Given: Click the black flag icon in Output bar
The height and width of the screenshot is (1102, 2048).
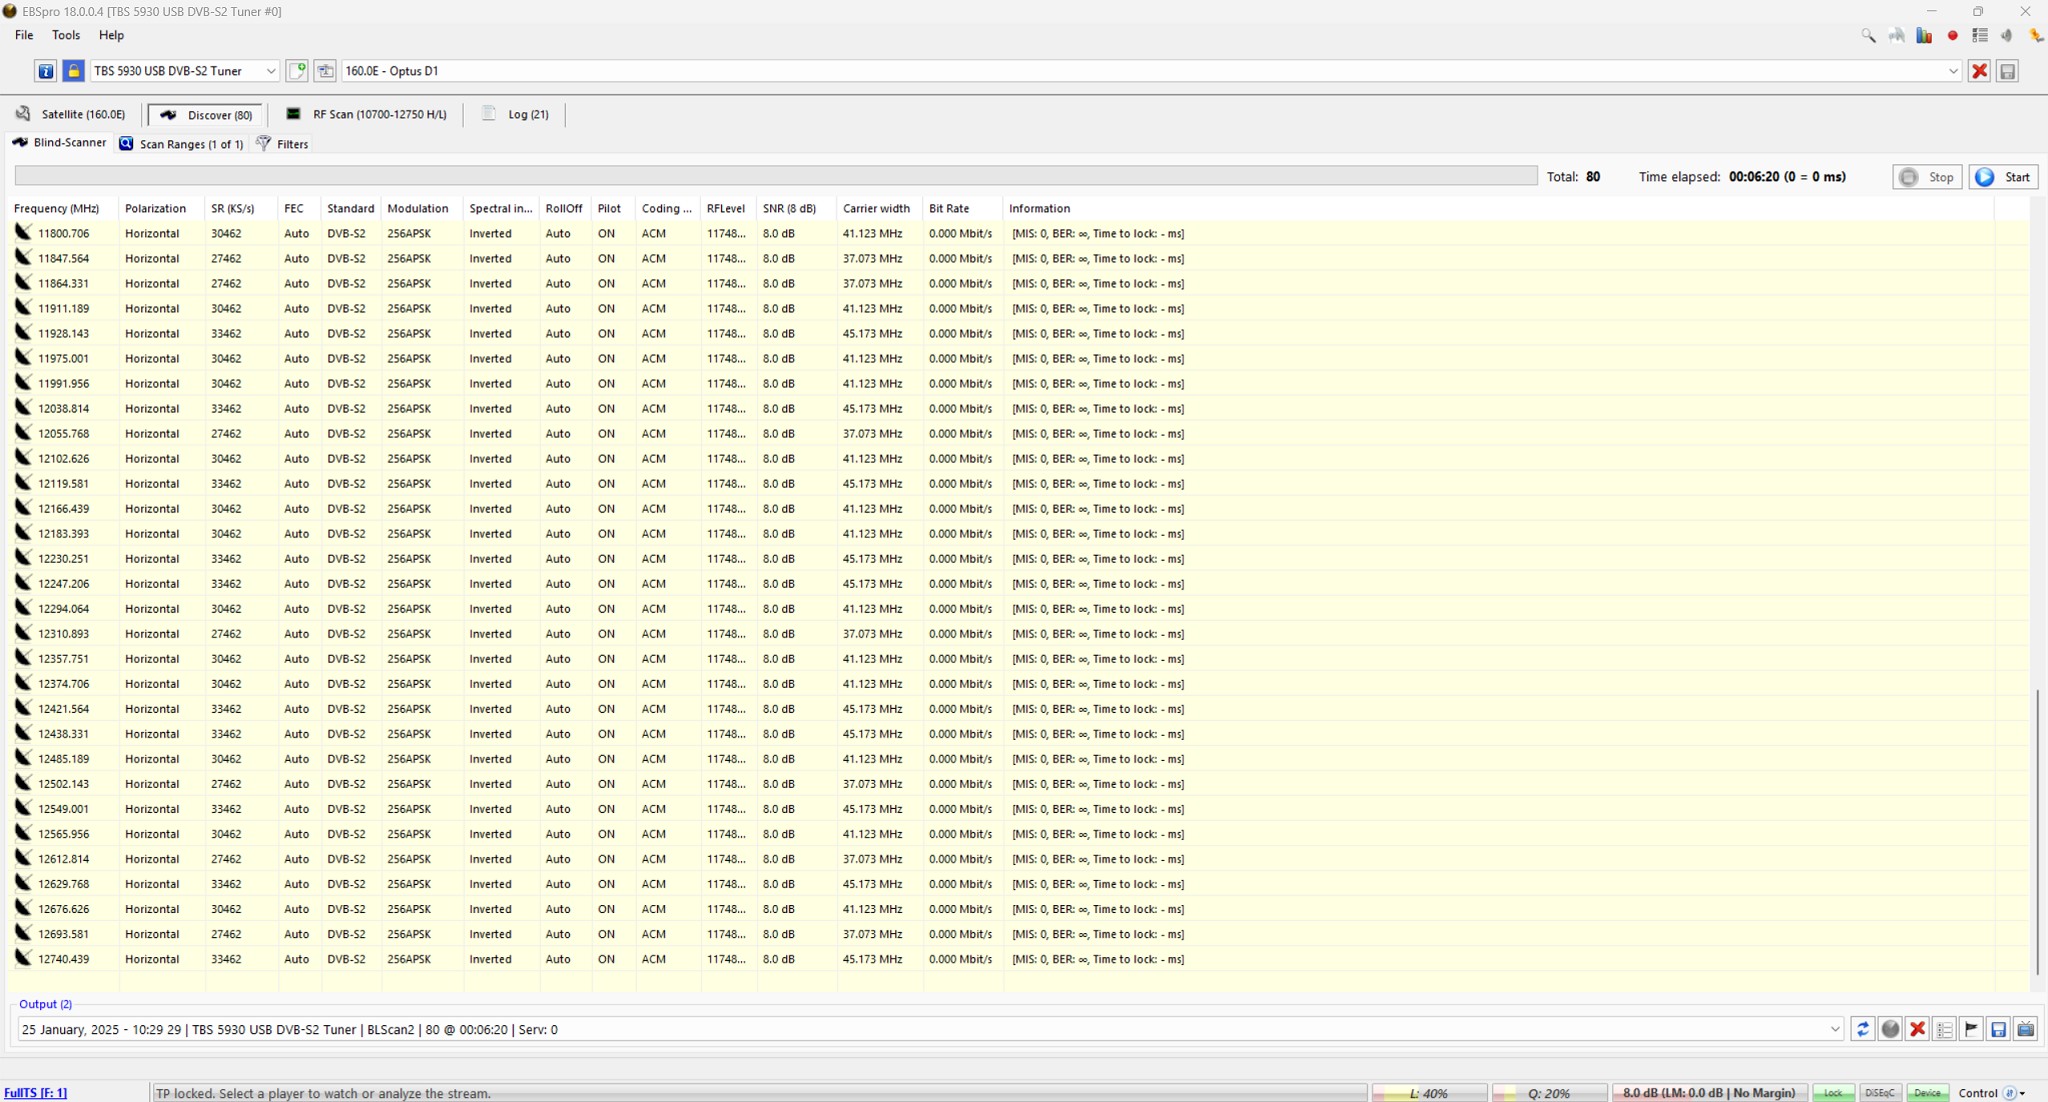Looking at the screenshot, I should pyautogui.click(x=1971, y=1029).
